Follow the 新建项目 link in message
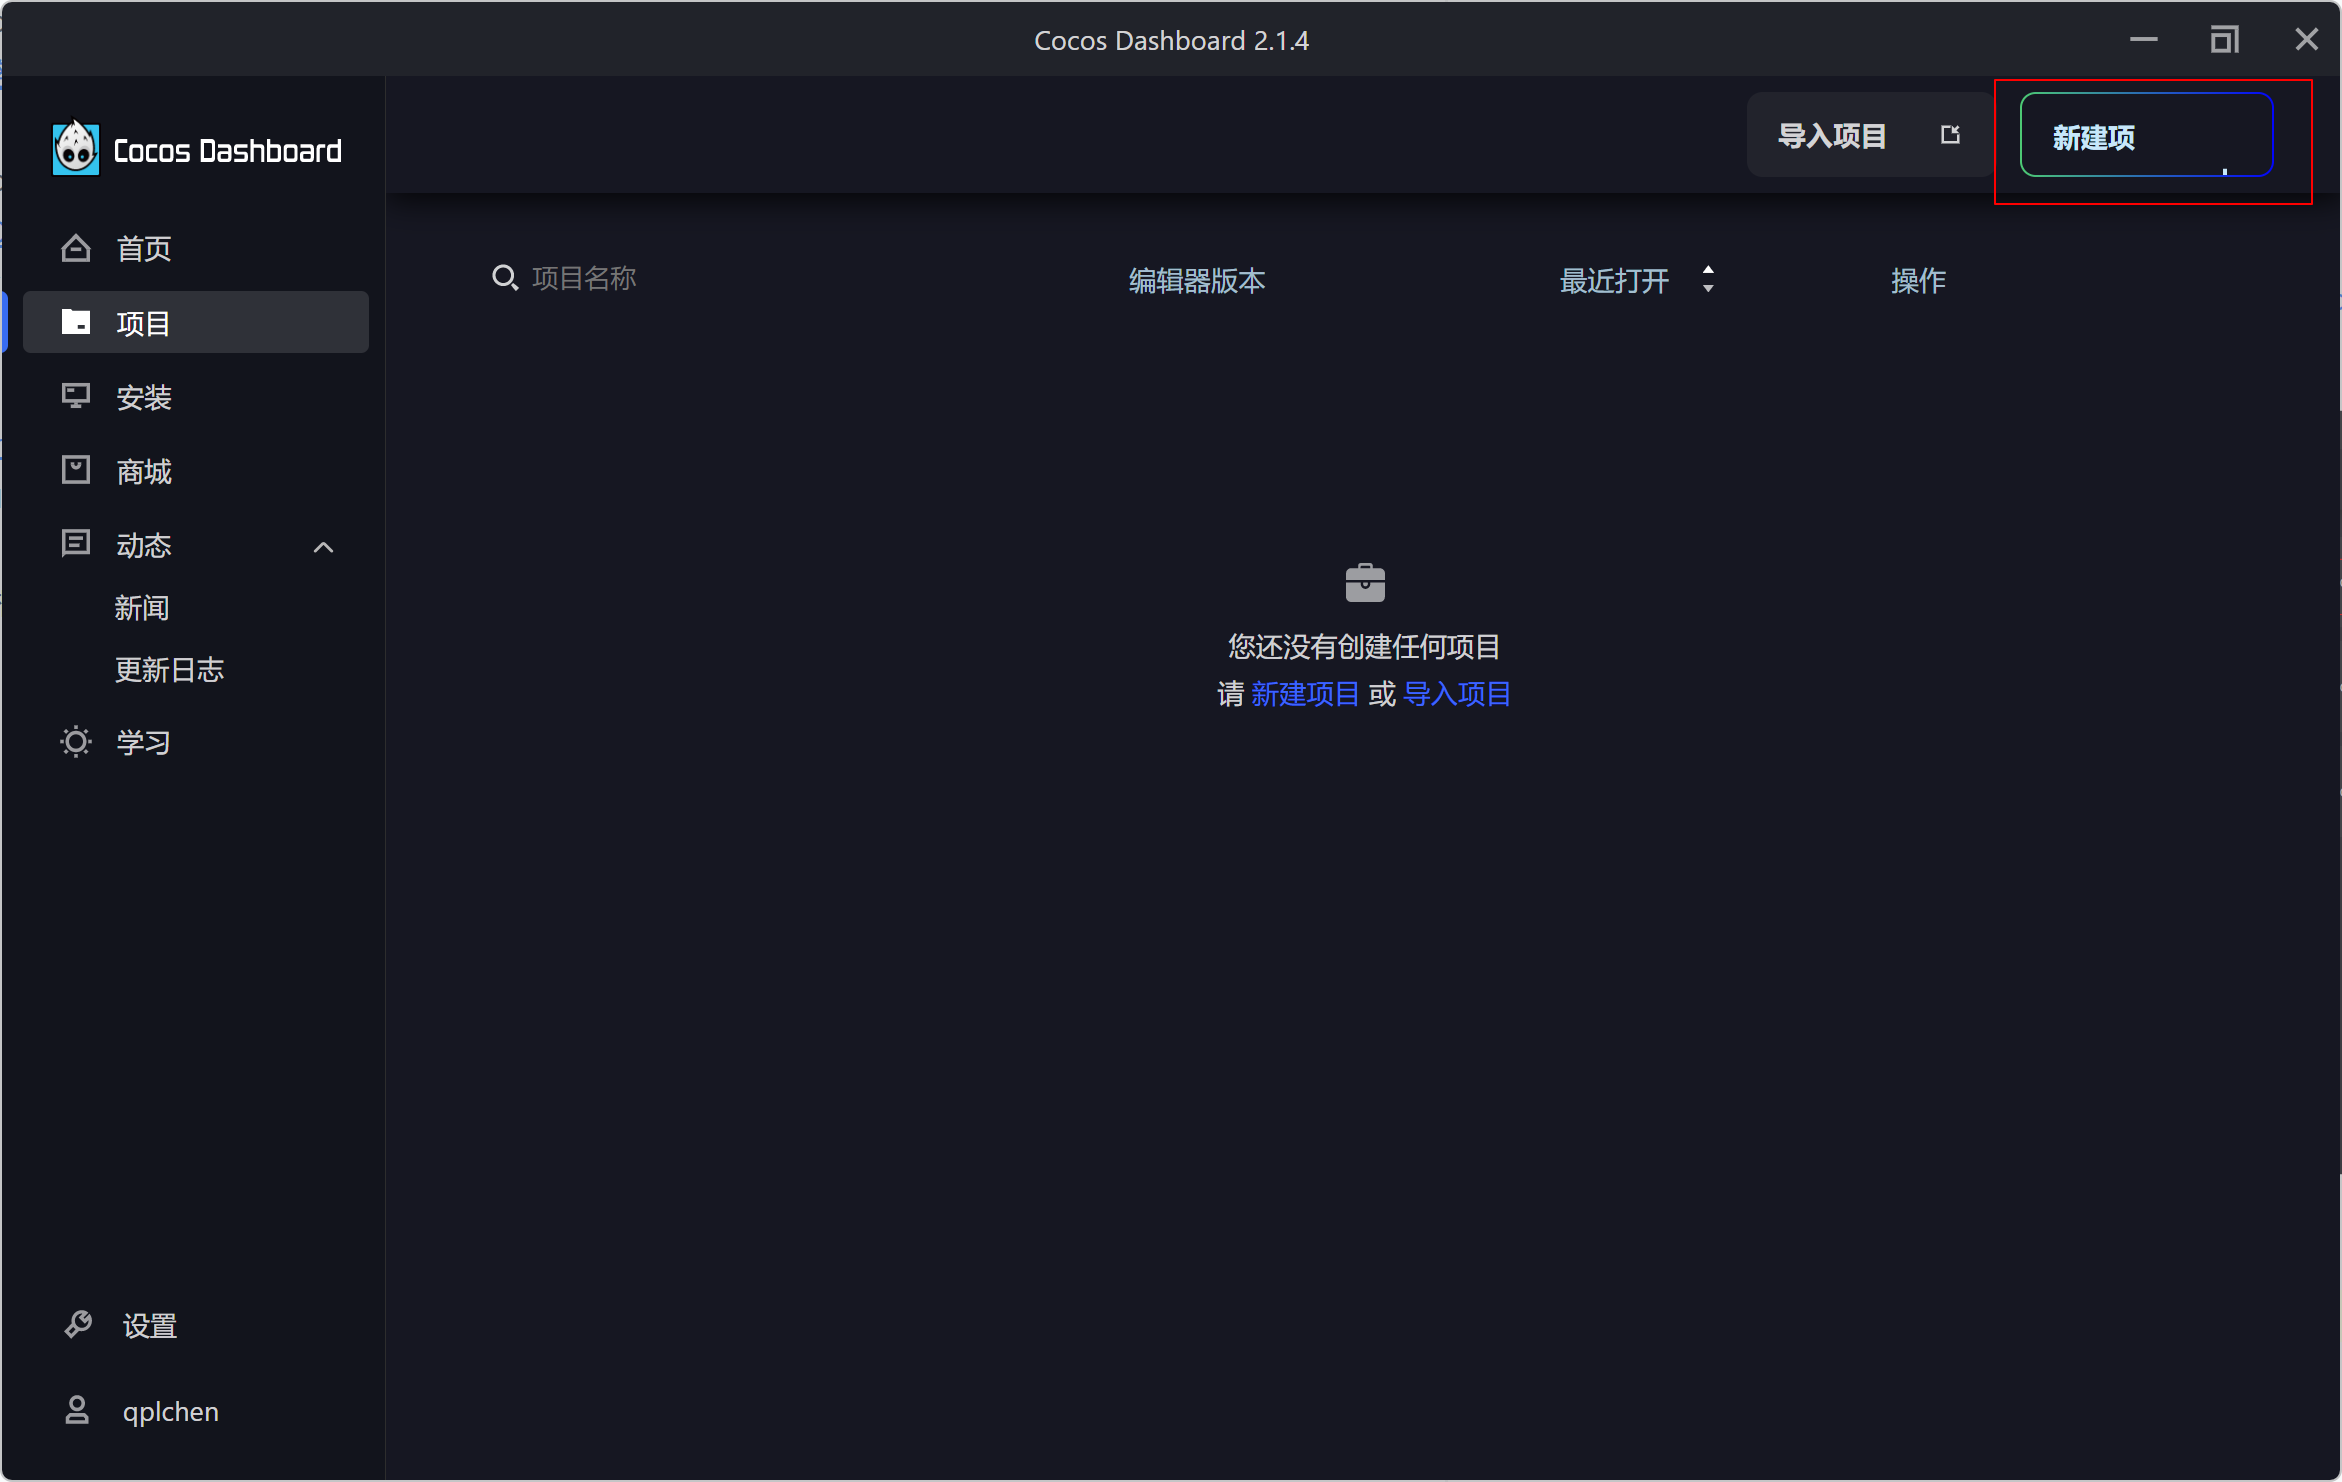Viewport: 2342px width, 1482px height. [x=1305, y=694]
